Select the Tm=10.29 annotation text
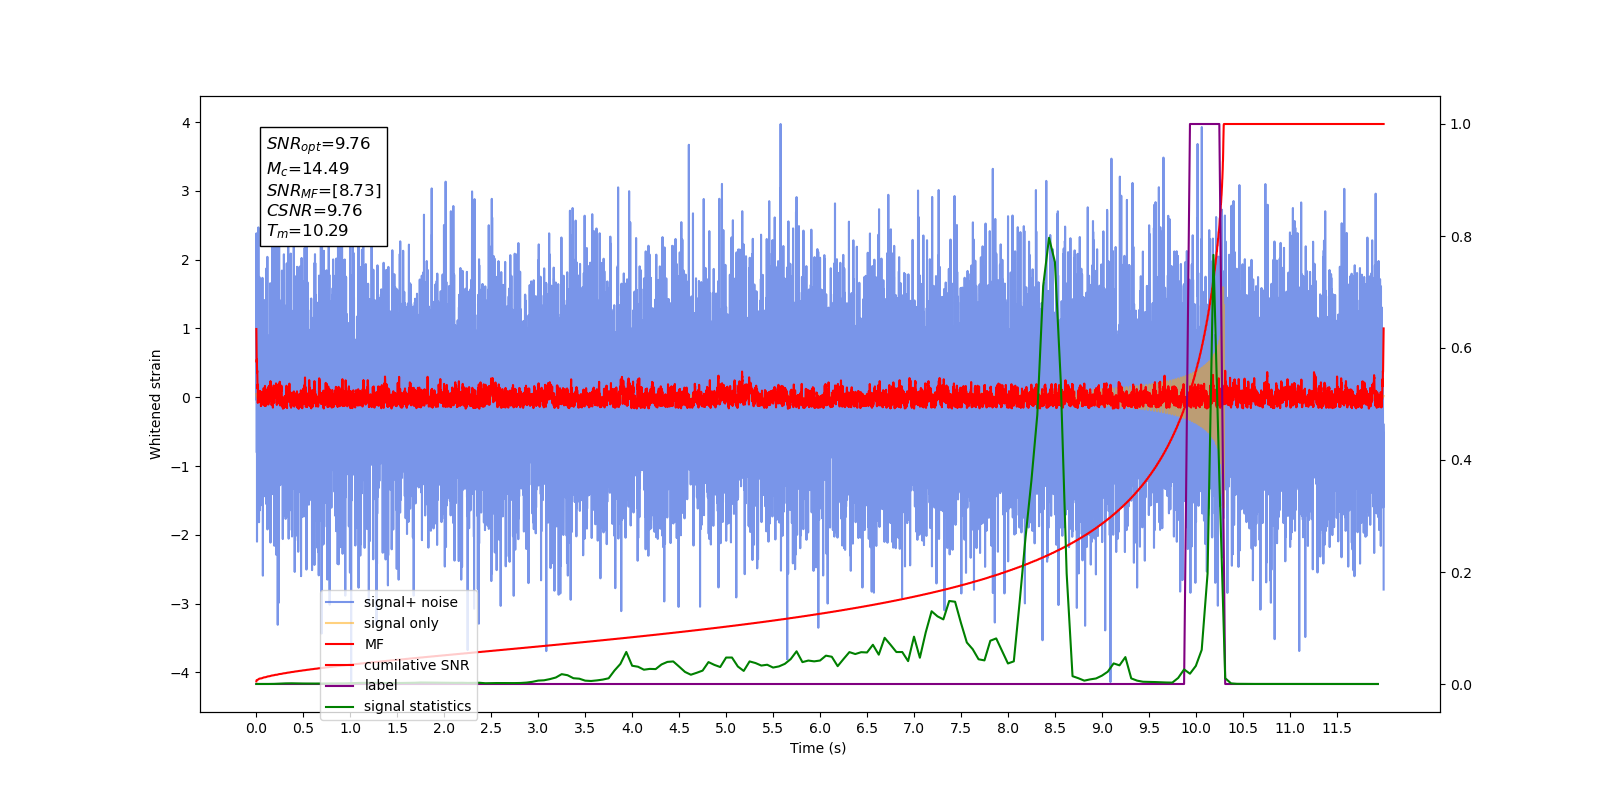The height and width of the screenshot is (800, 1600). [307, 231]
